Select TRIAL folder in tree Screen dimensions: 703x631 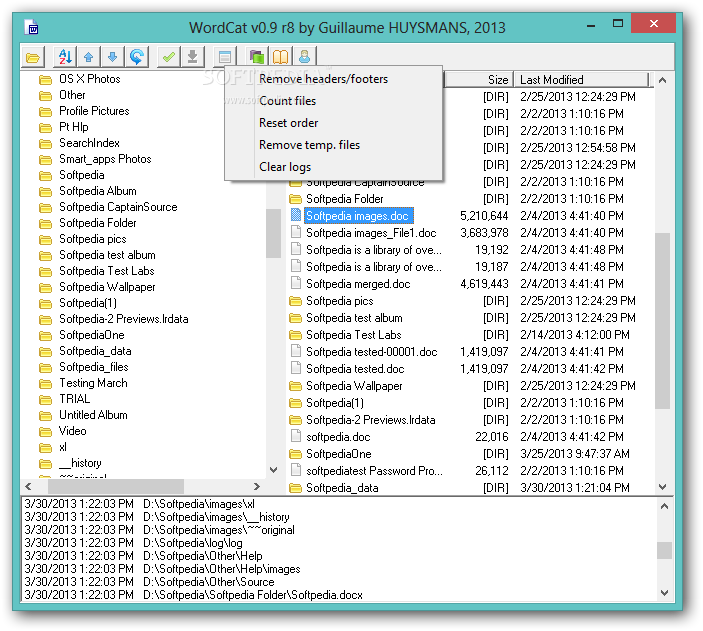point(74,399)
